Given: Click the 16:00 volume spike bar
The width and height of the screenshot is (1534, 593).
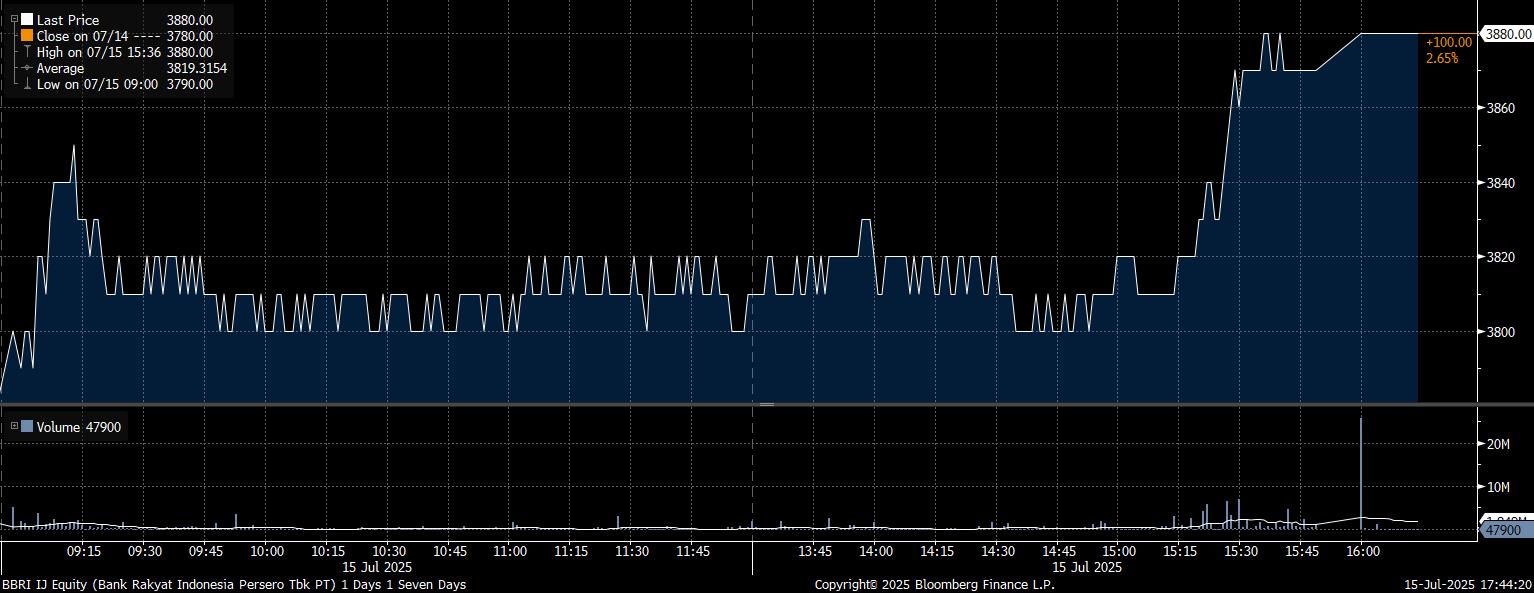Looking at the screenshot, I should [x=1361, y=470].
